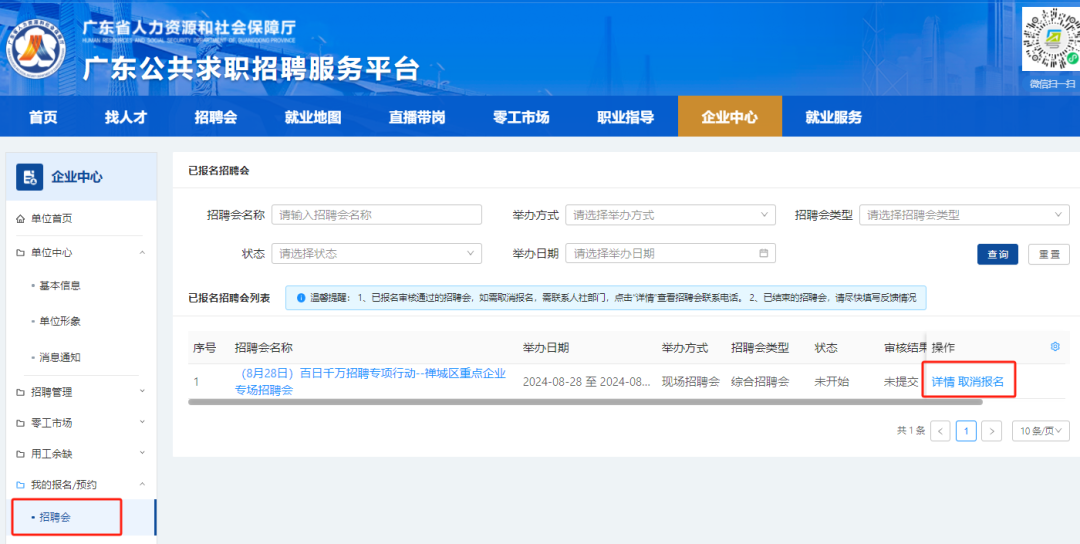1080x544 pixels.
Task: Expand the 招聘管理 sidebar group chevron
Action: pos(142,391)
